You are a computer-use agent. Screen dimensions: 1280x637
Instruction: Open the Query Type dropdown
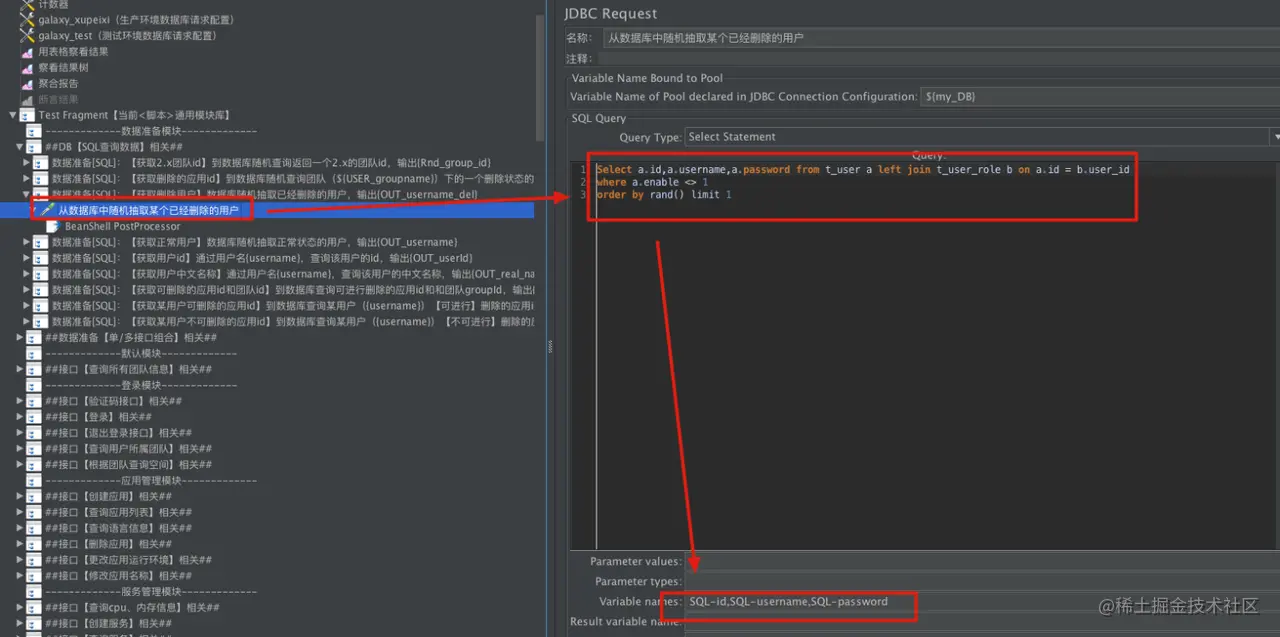(1275, 137)
